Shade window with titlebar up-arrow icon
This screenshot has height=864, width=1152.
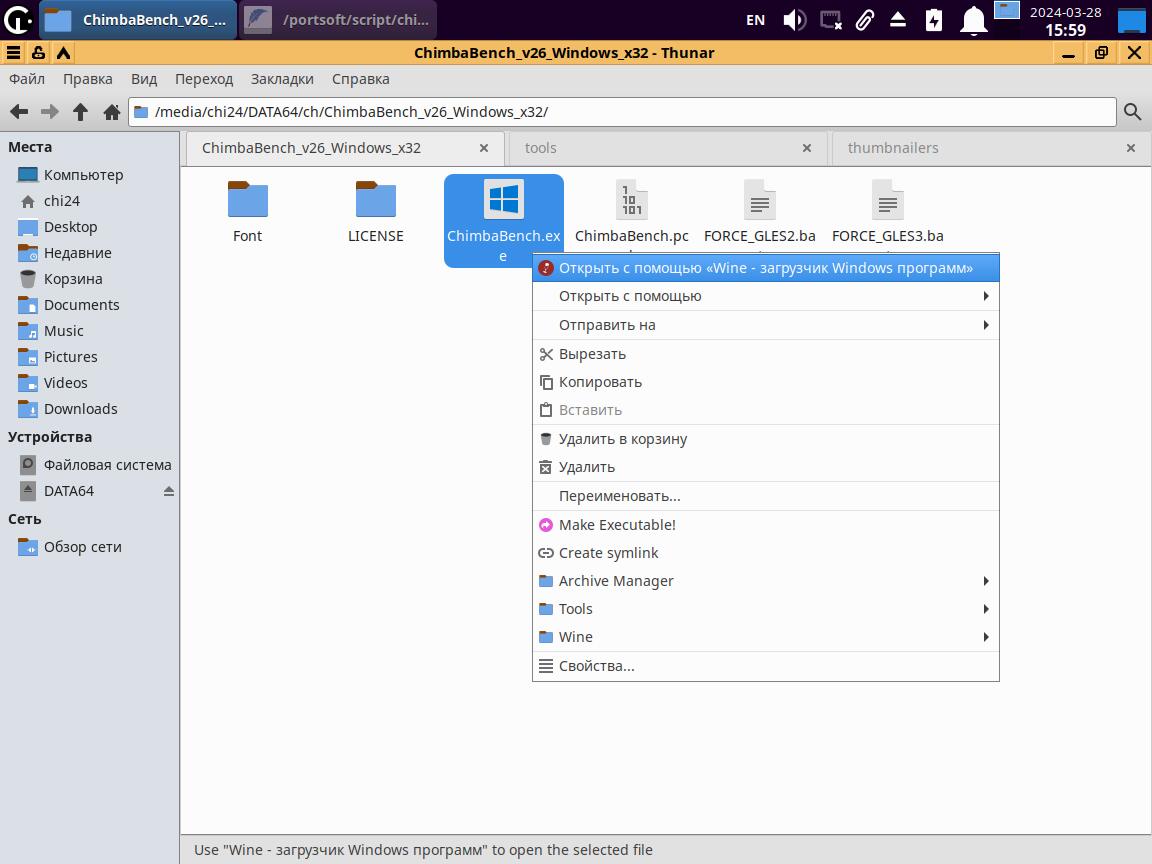63,53
